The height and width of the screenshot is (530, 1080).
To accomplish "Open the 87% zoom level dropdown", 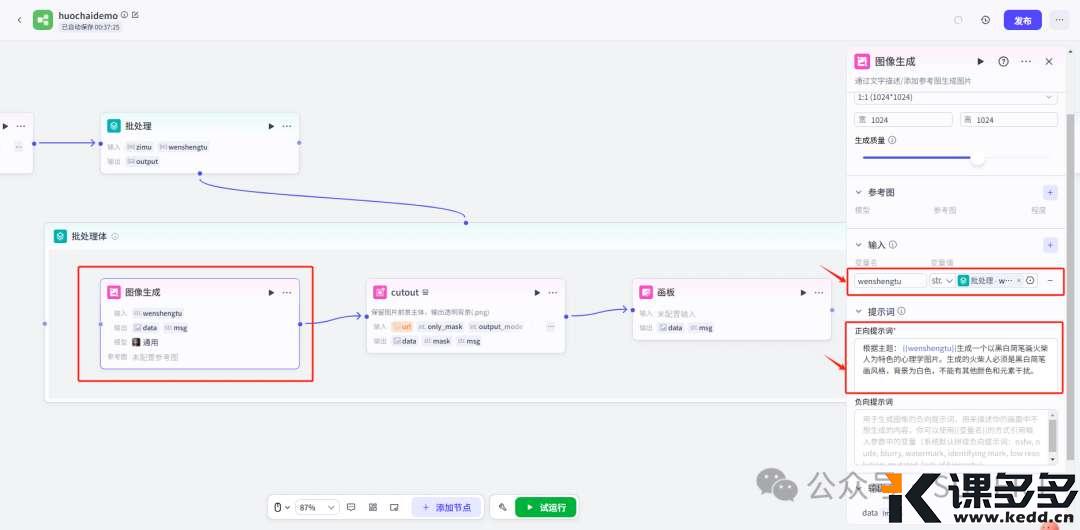I will [x=317, y=507].
